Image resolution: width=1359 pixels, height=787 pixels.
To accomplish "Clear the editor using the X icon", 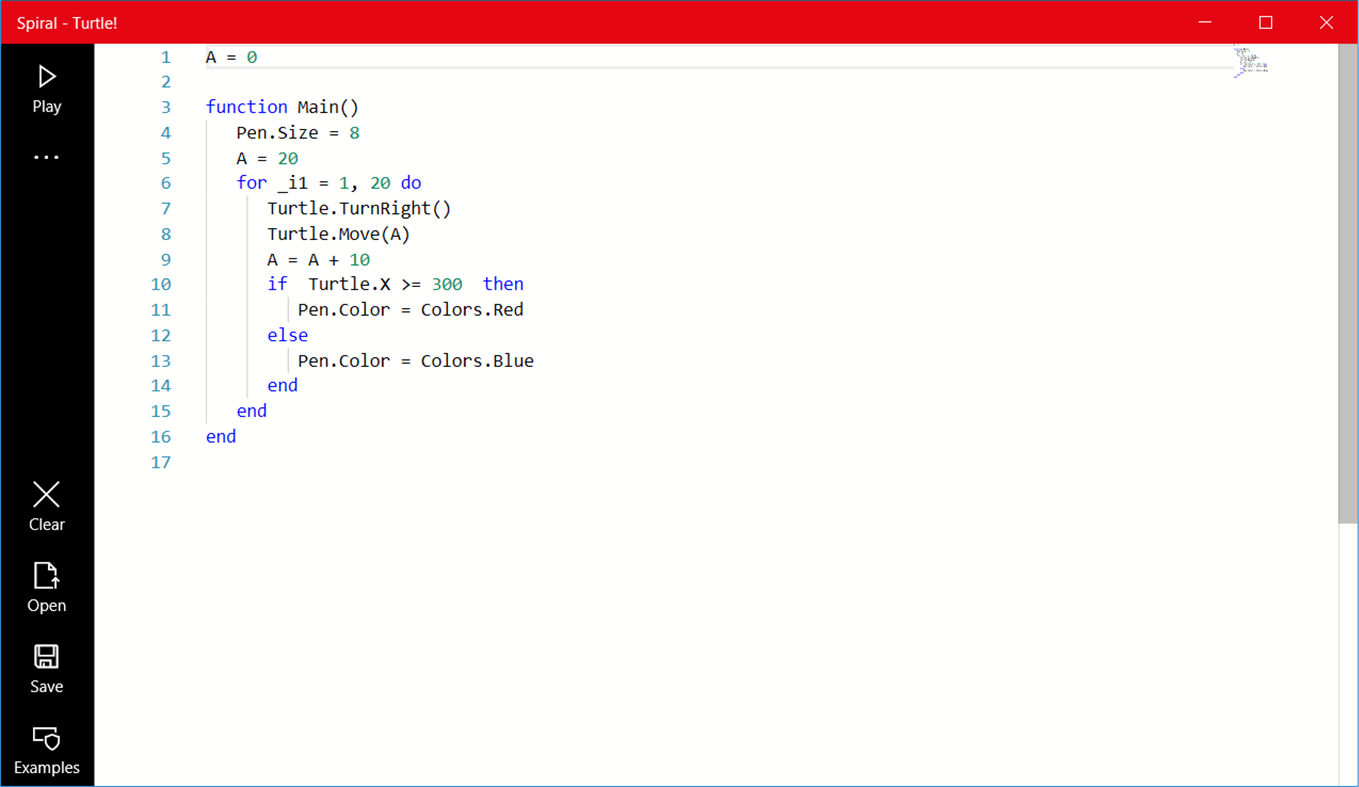I will click(x=46, y=494).
